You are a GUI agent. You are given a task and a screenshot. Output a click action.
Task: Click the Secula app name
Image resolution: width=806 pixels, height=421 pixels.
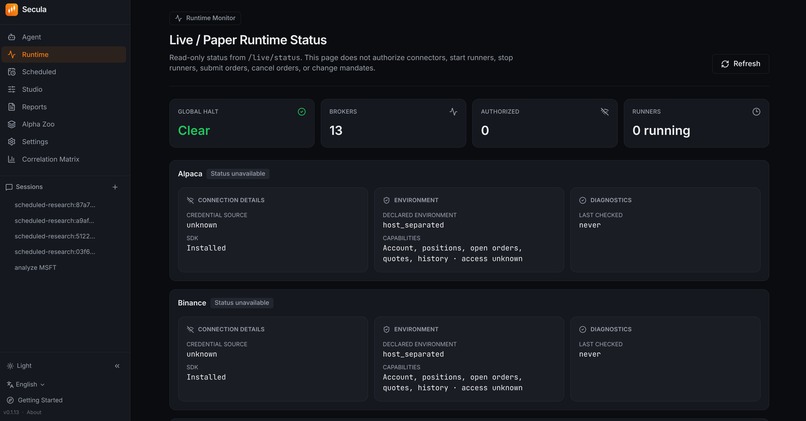coord(34,9)
